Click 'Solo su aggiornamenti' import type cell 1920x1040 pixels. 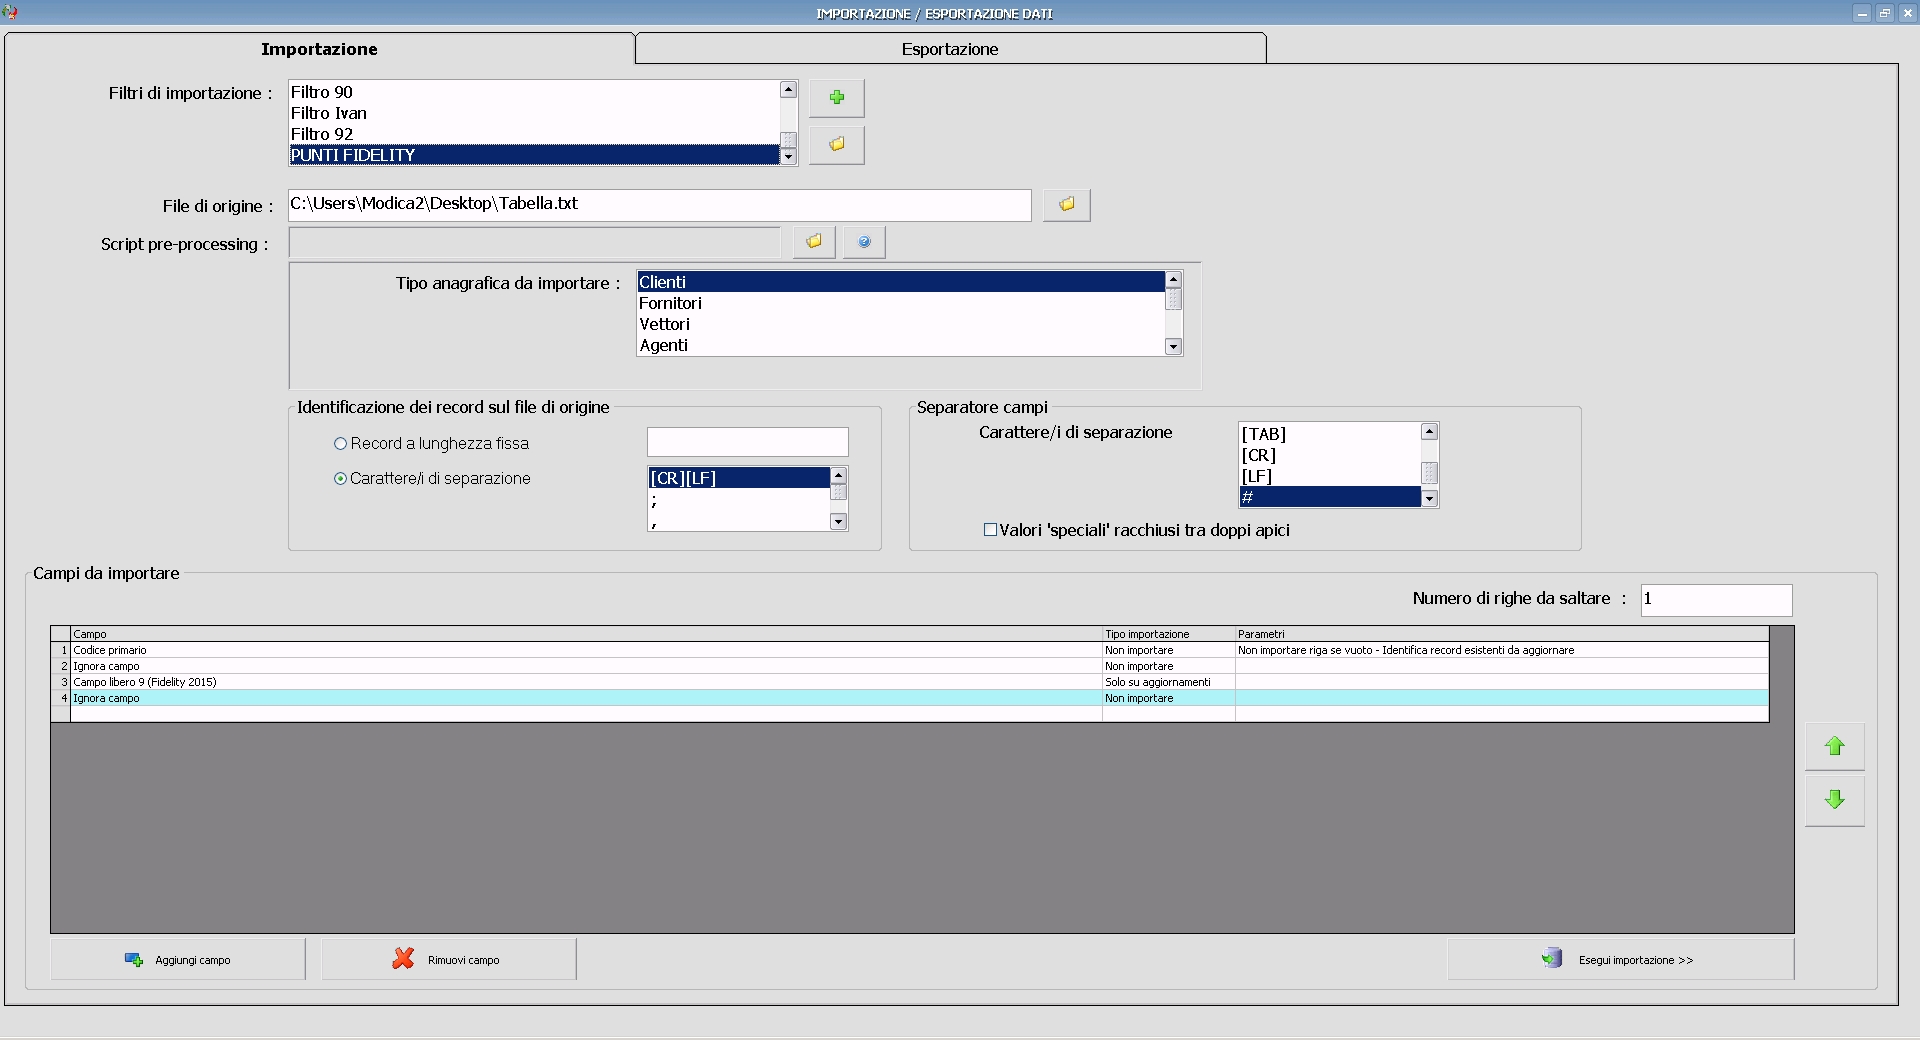point(1168,682)
